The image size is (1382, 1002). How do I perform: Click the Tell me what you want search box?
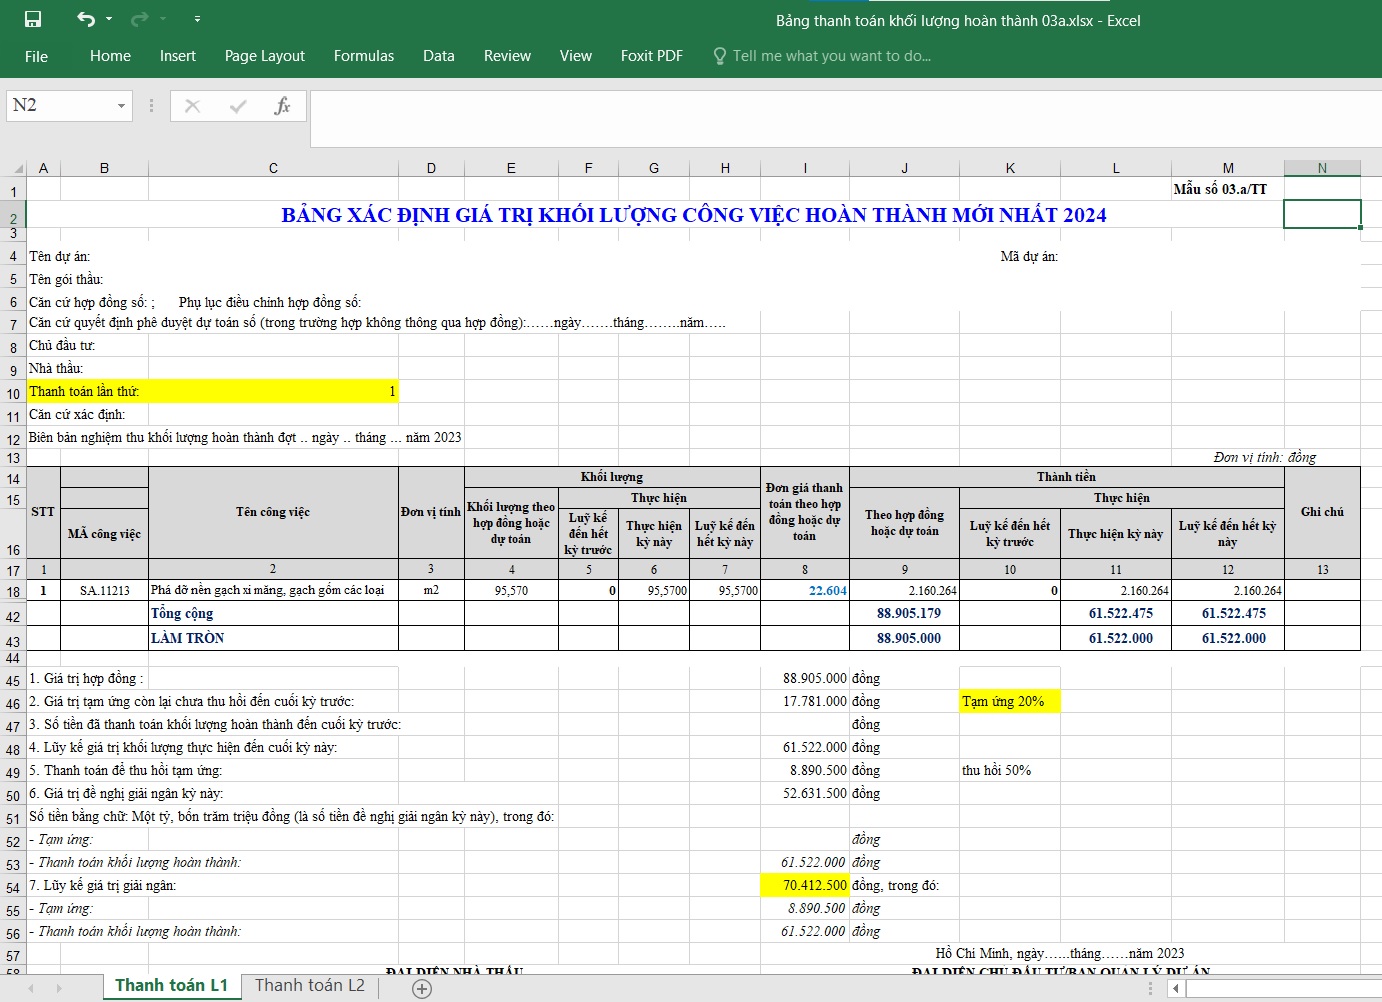831,56
